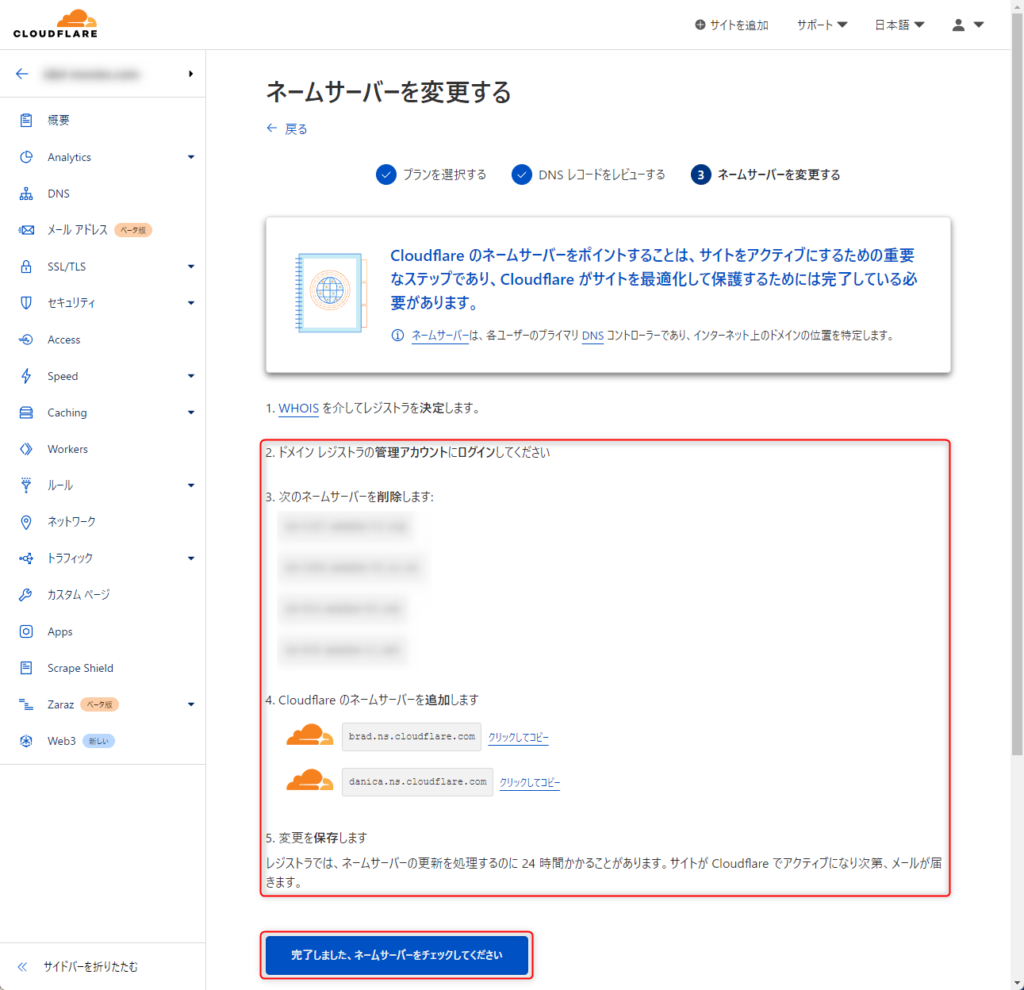Viewport: 1024px width, 990px height.
Task: Click the ベータ版 badge next to Zaraz
Action: pyautogui.click(x=99, y=705)
